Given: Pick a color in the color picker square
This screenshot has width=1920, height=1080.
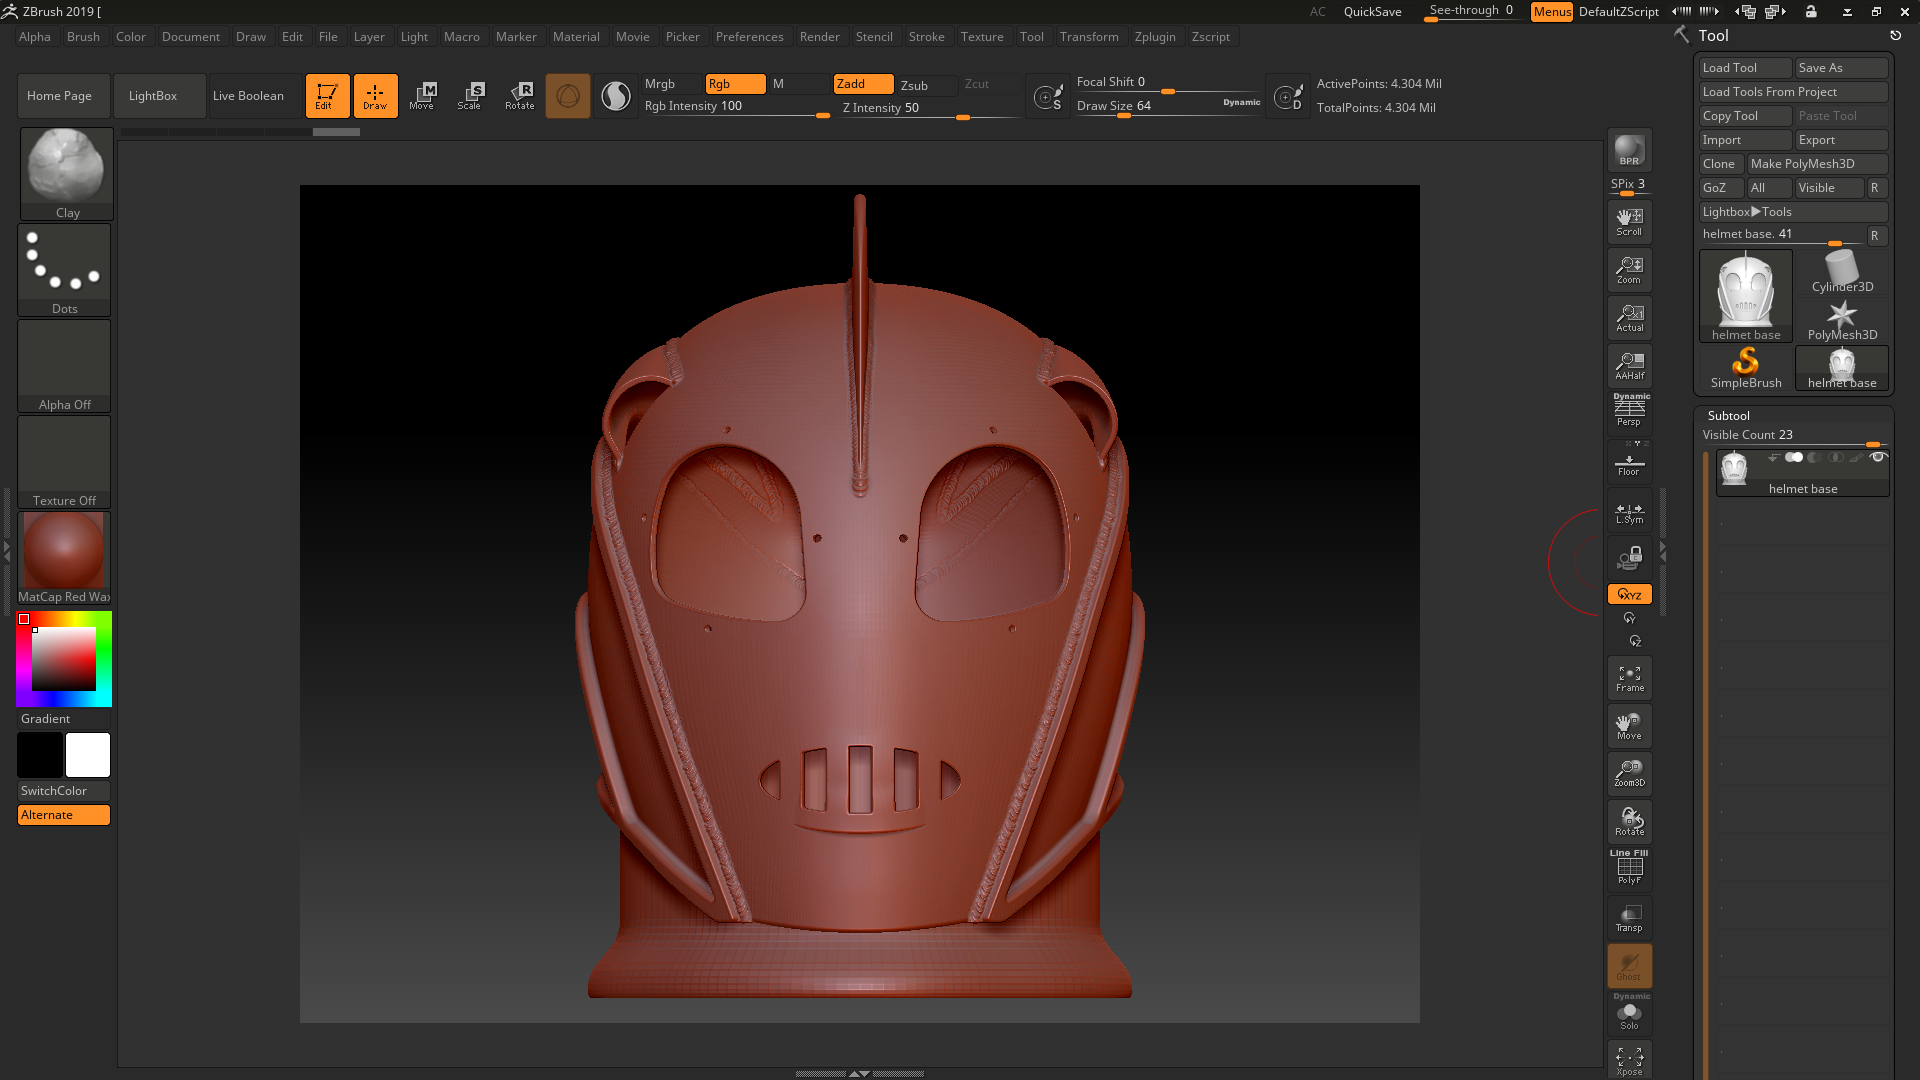Looking at the screenshot, I should click(63, 659).
